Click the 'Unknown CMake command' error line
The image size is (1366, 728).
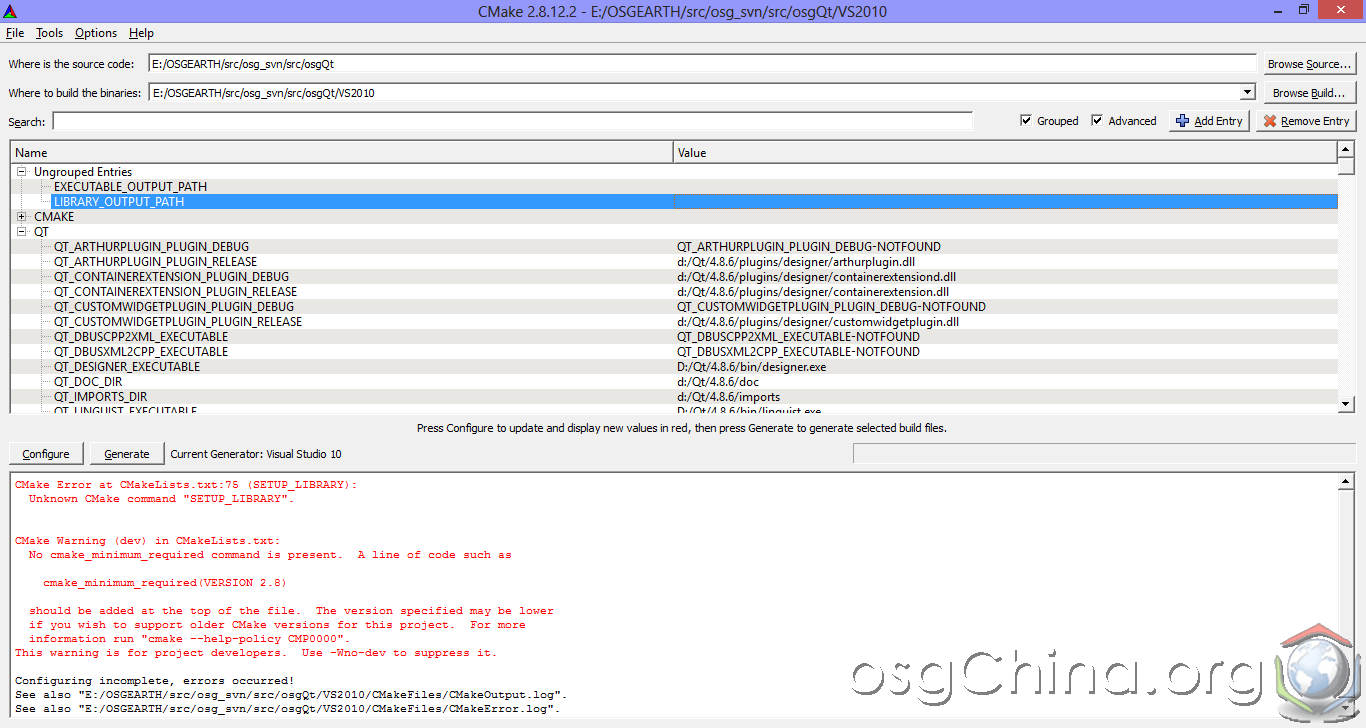tap(161, 499)
